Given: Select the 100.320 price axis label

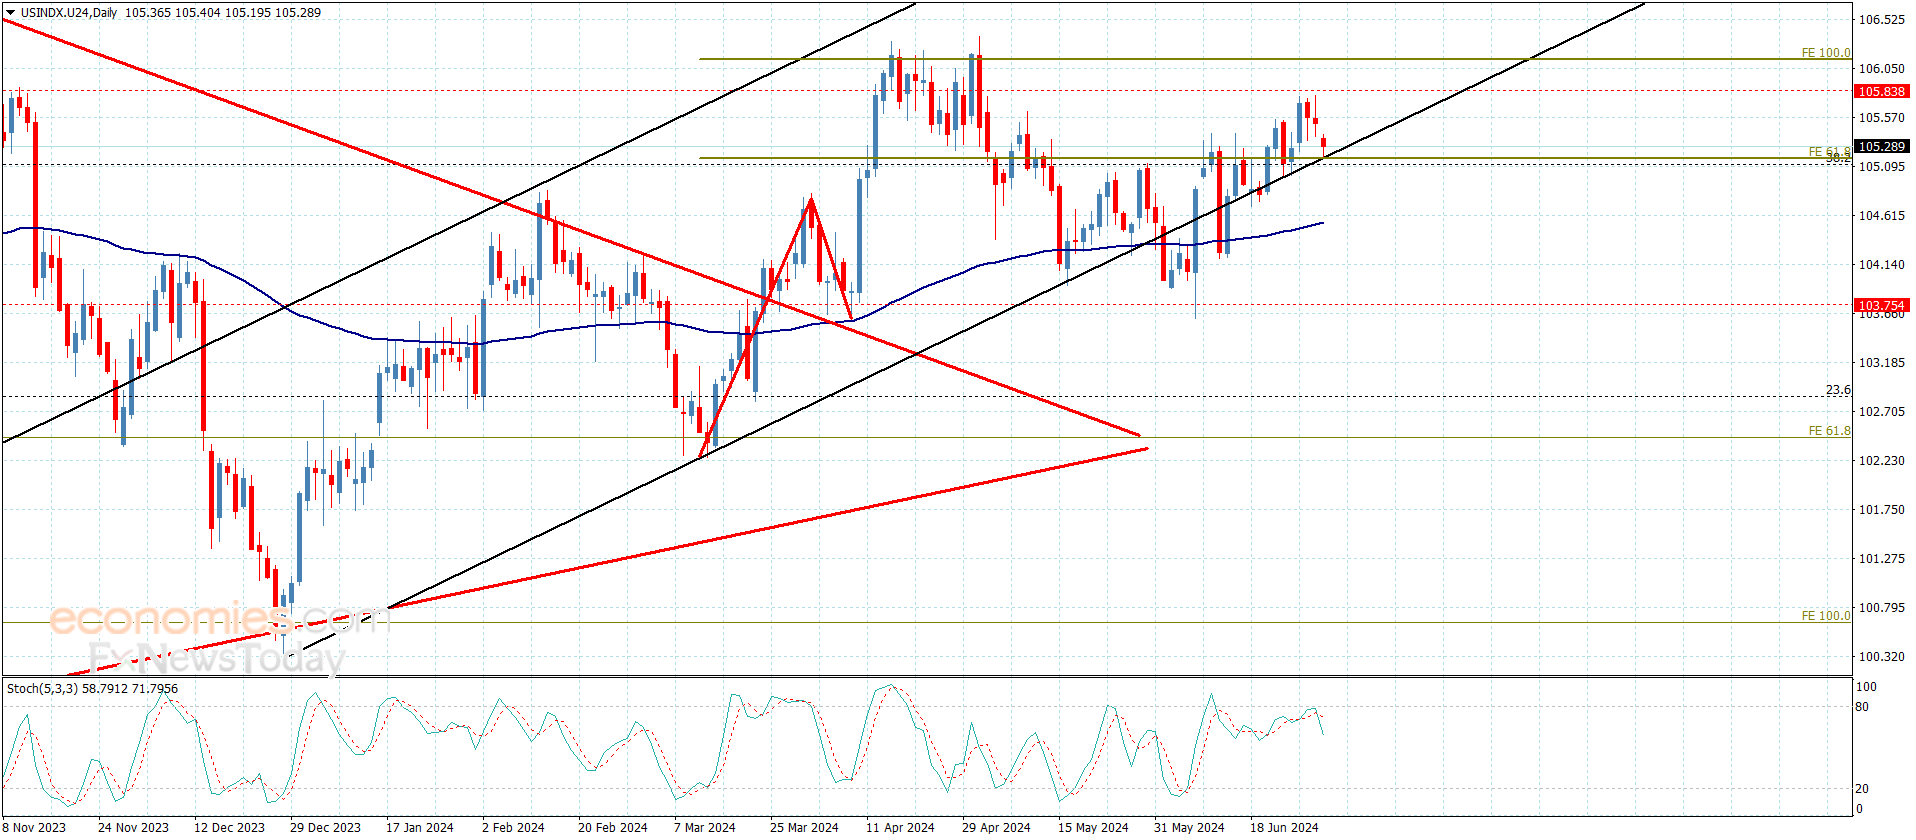Looking at the screenshot, I should point(1881,657).
